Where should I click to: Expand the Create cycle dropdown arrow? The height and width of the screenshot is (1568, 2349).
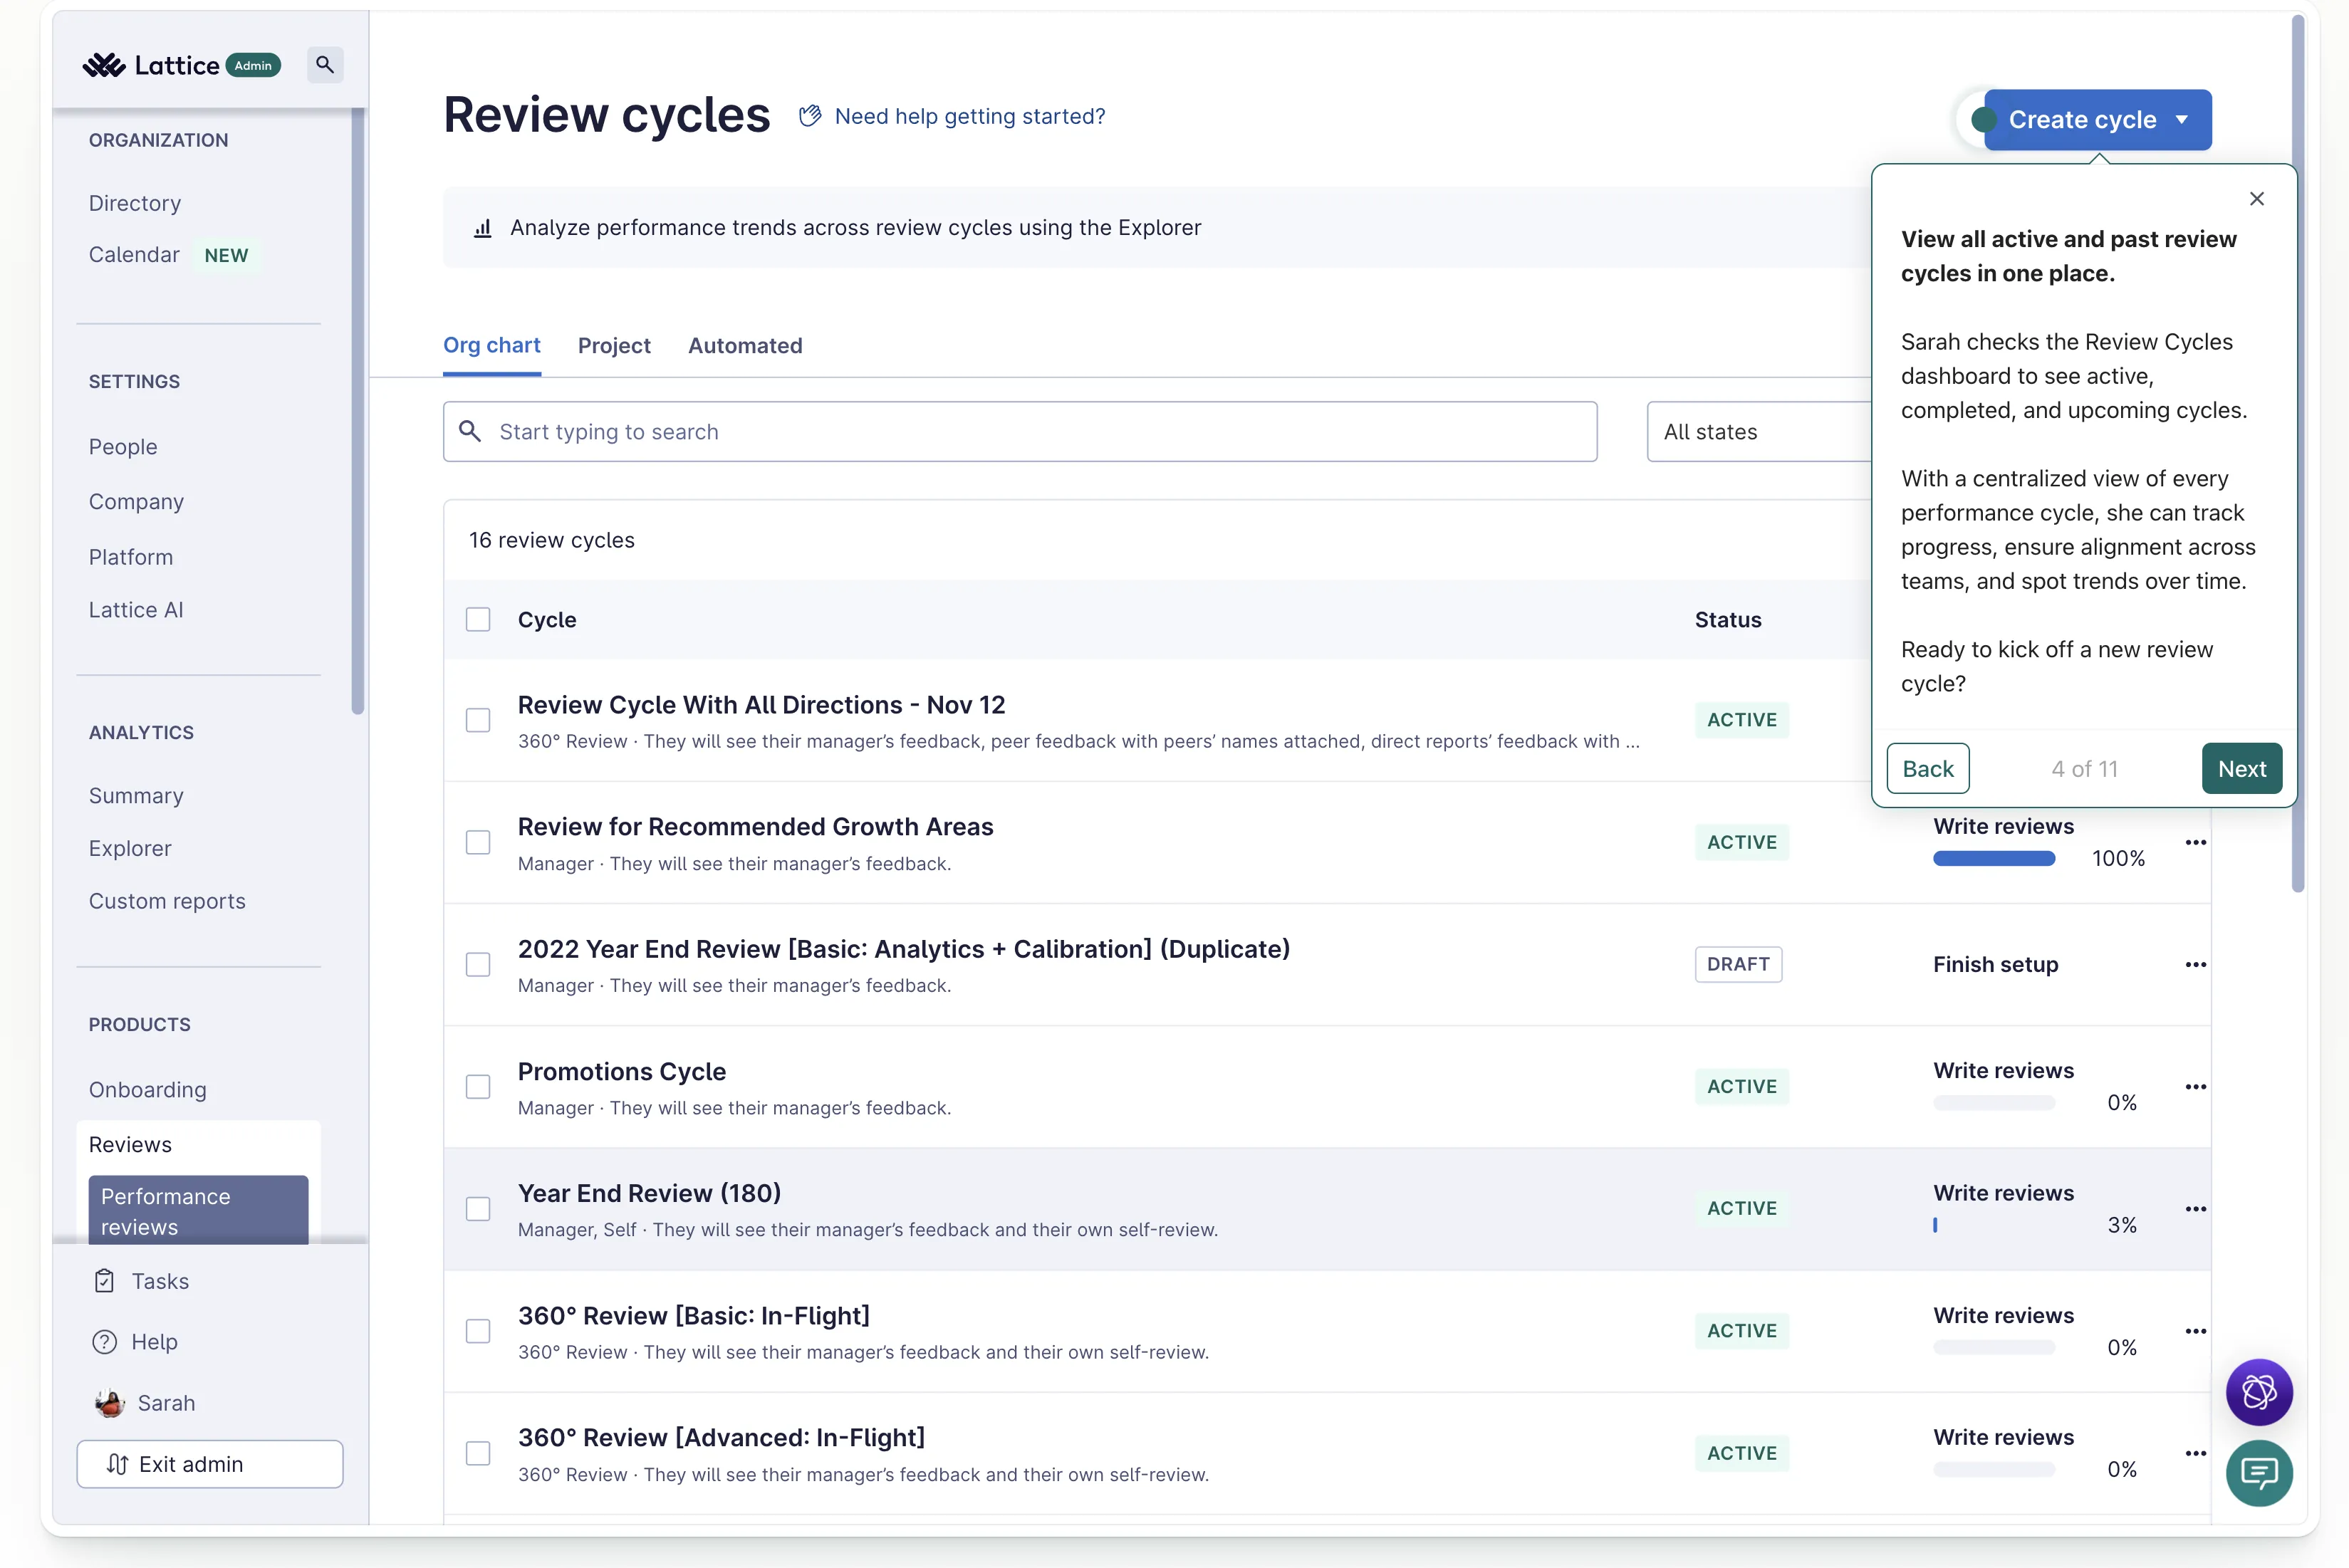[x=2181, y=120]
